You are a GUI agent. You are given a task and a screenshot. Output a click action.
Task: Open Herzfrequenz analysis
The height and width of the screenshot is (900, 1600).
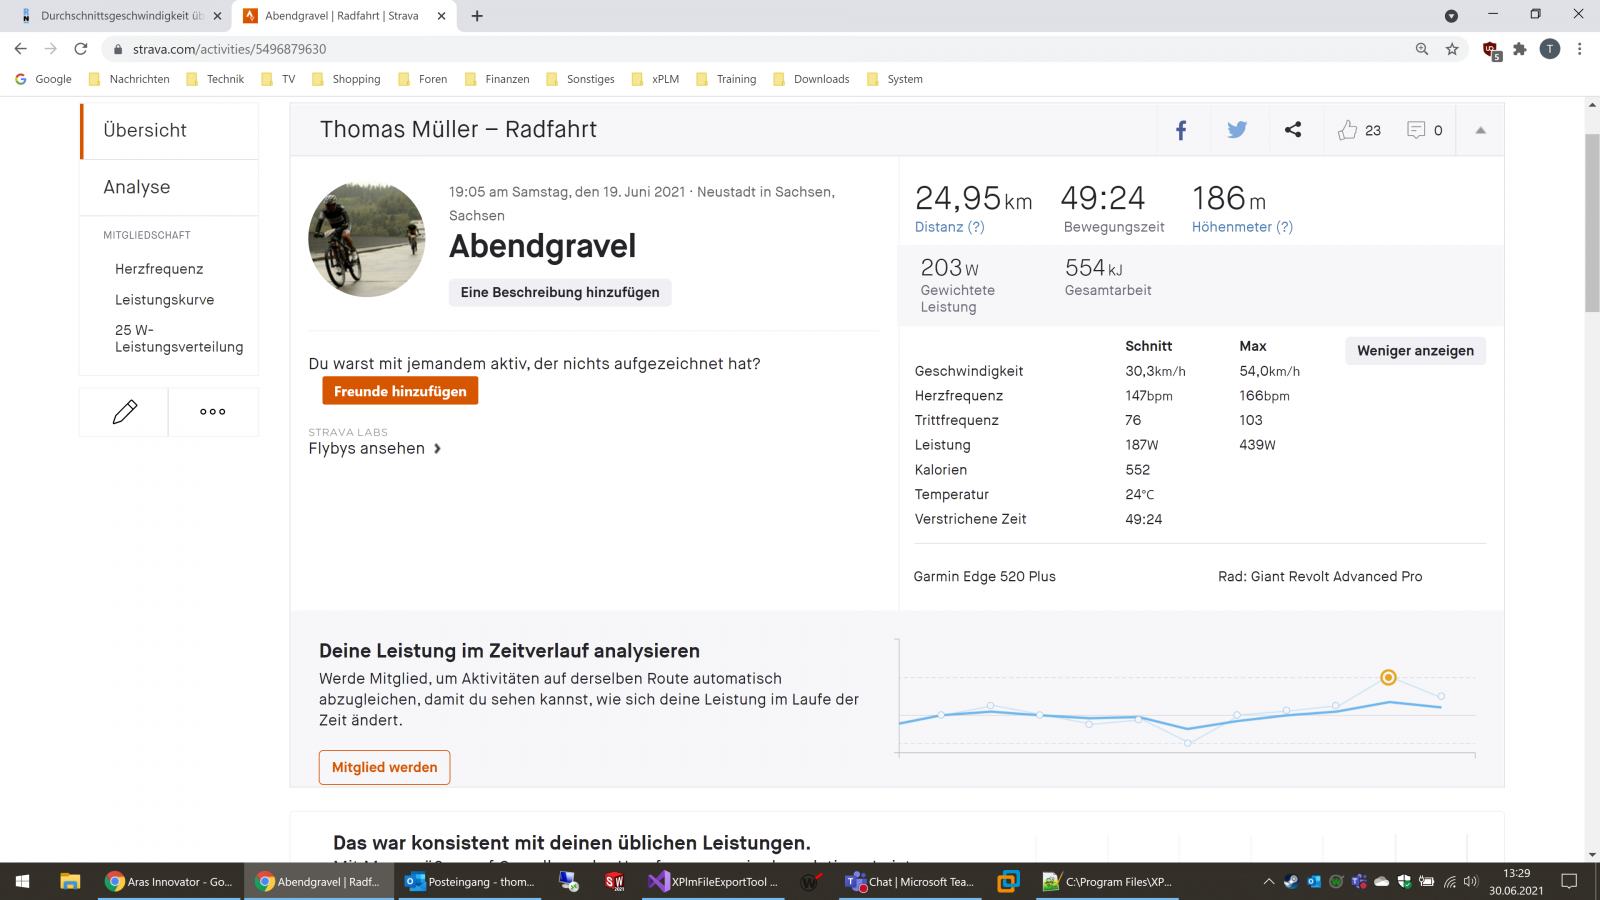159,269
